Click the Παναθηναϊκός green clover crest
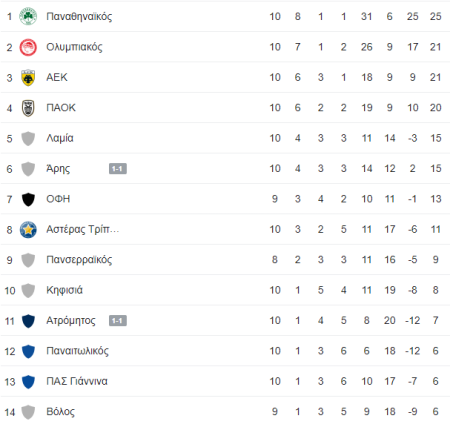Screen dimensions: 450x427 [x=28, y=16]
